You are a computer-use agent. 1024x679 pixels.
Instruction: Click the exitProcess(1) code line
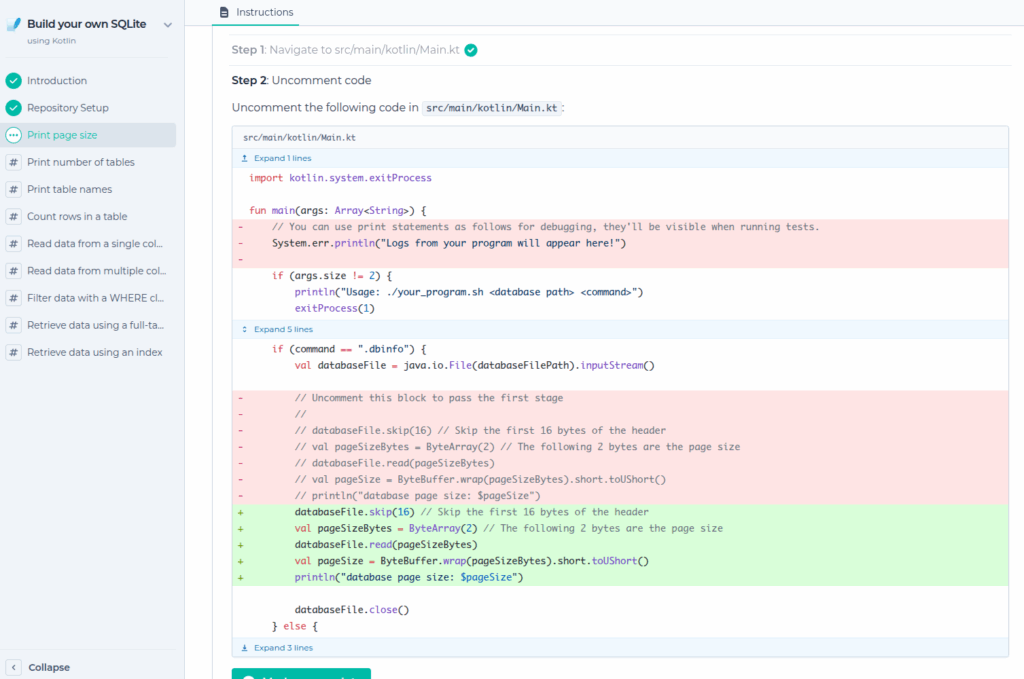click(334, 309)
